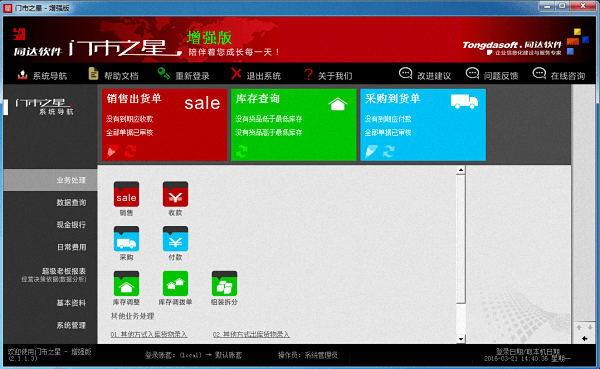Click the 没有货品低于最低库存 text

(x=269, y=119)
